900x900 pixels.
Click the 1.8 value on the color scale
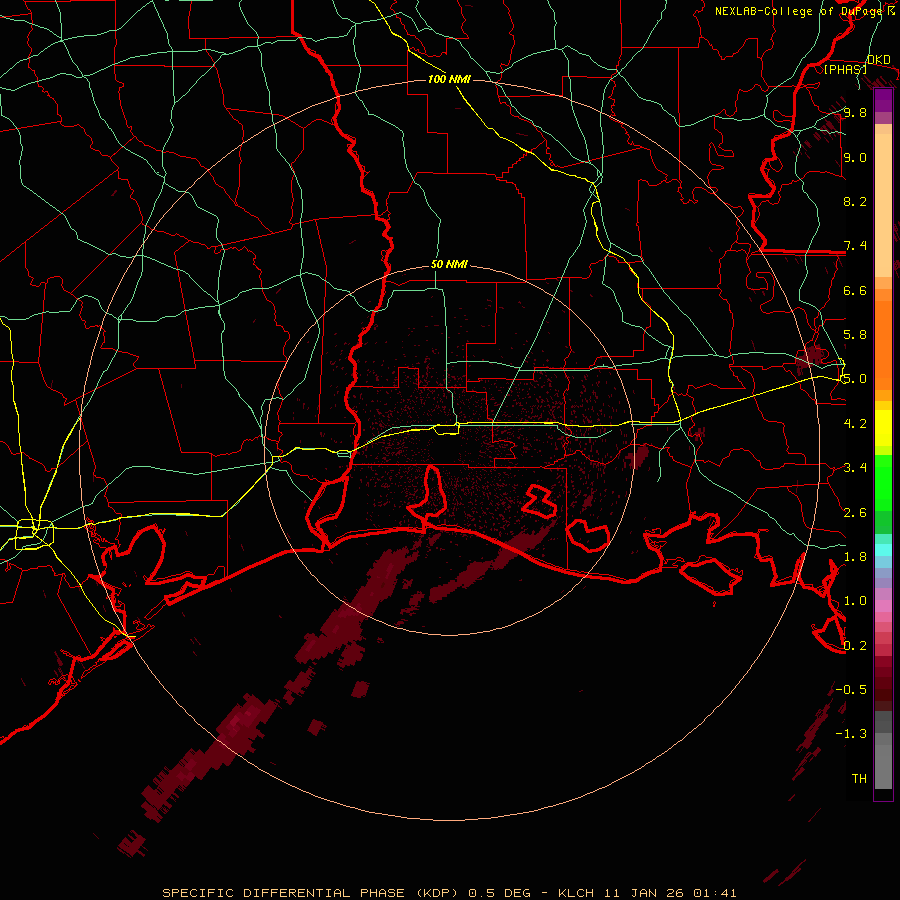point(855,557)
